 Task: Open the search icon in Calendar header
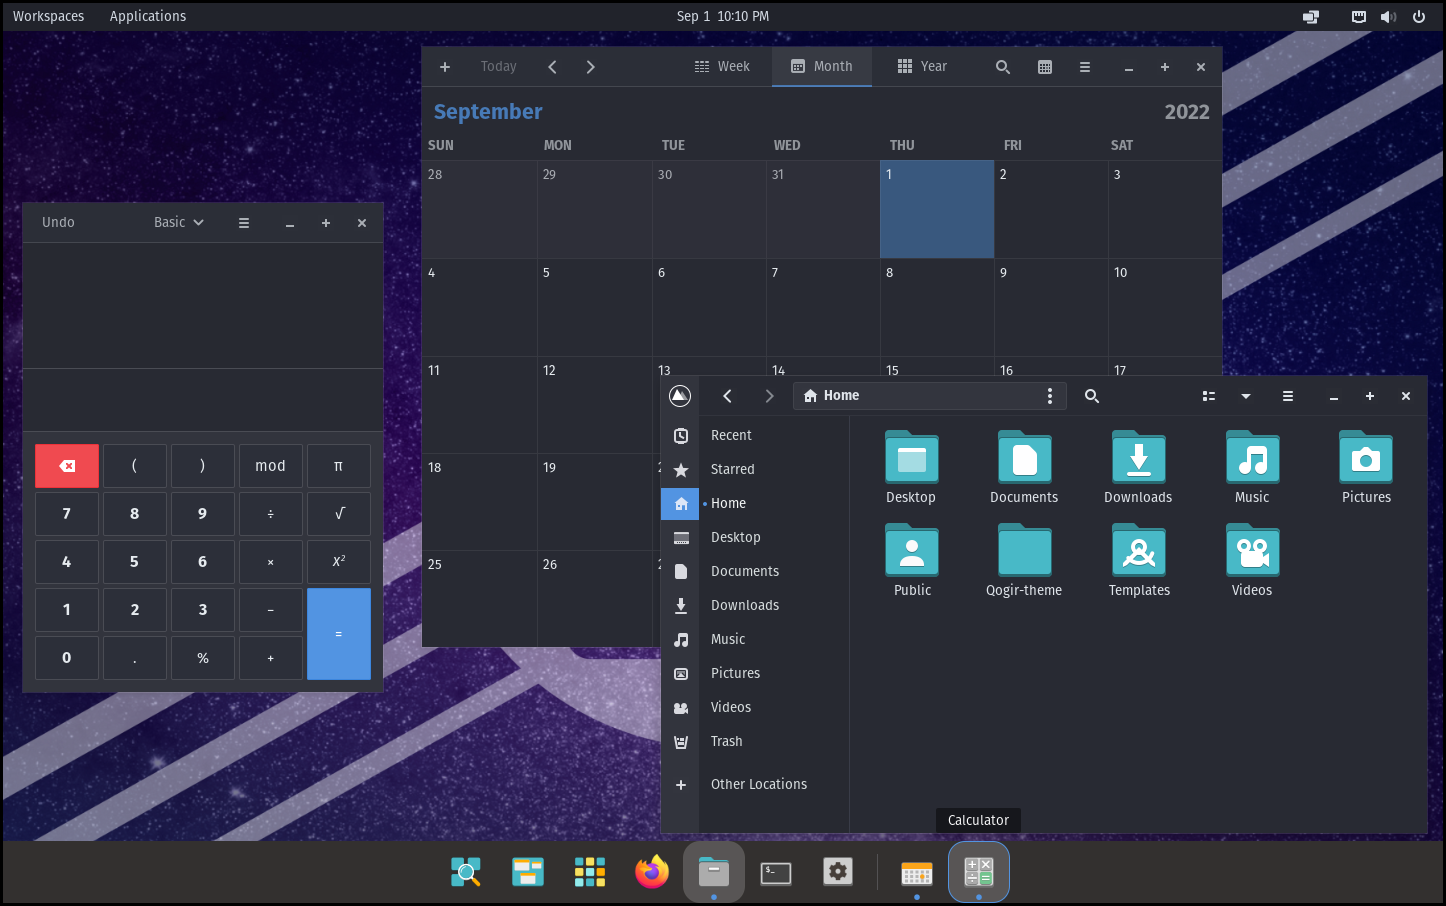click(1002, 67)
